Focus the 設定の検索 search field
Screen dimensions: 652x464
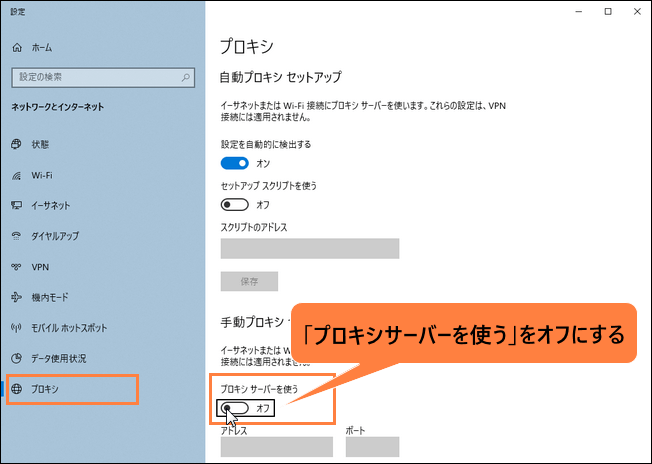(103, 77)
